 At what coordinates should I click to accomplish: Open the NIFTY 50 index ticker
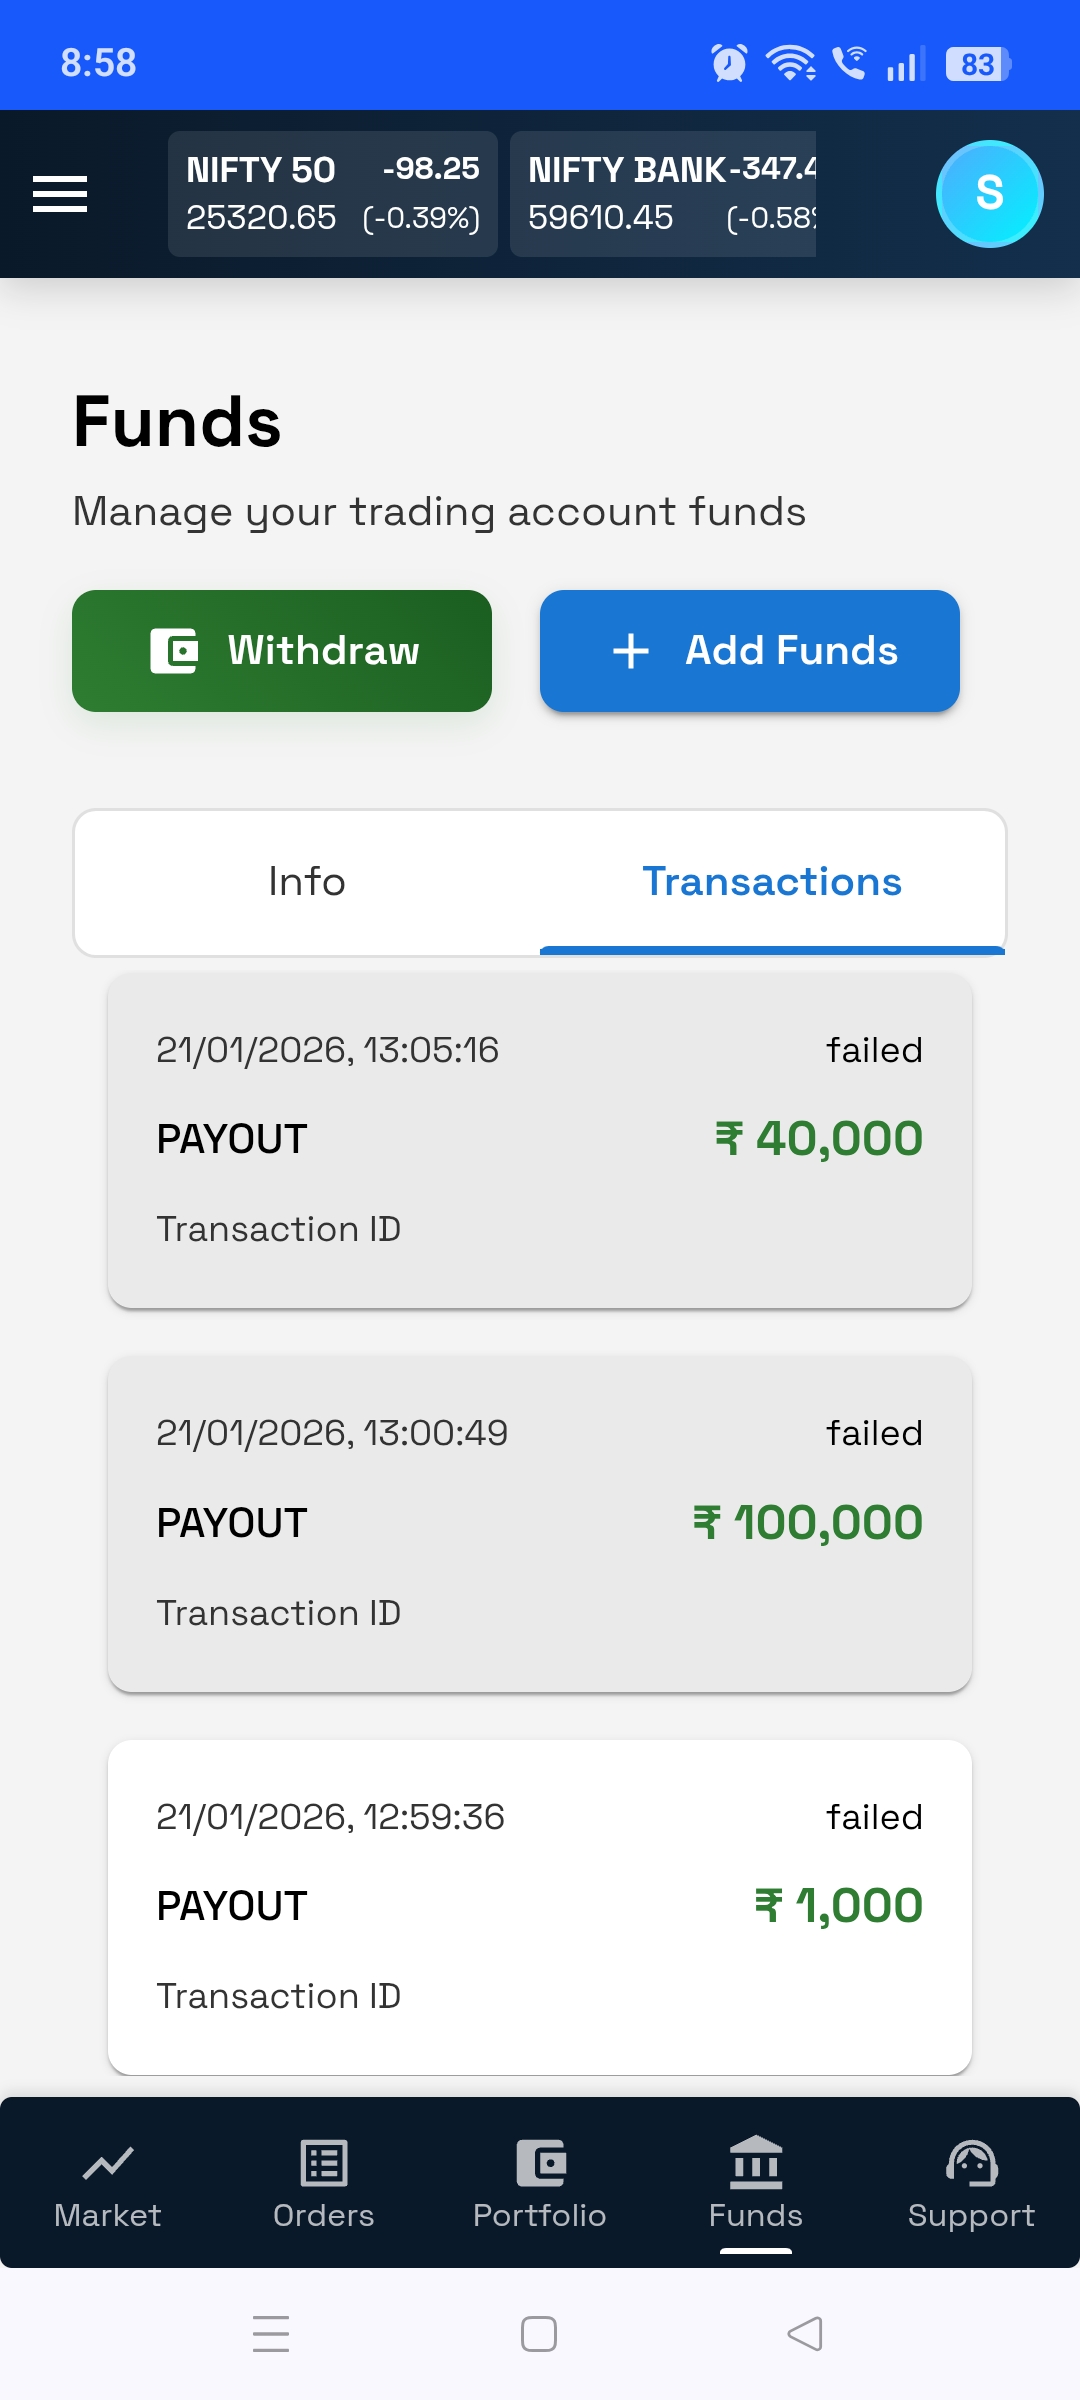[x=333, y=194]
